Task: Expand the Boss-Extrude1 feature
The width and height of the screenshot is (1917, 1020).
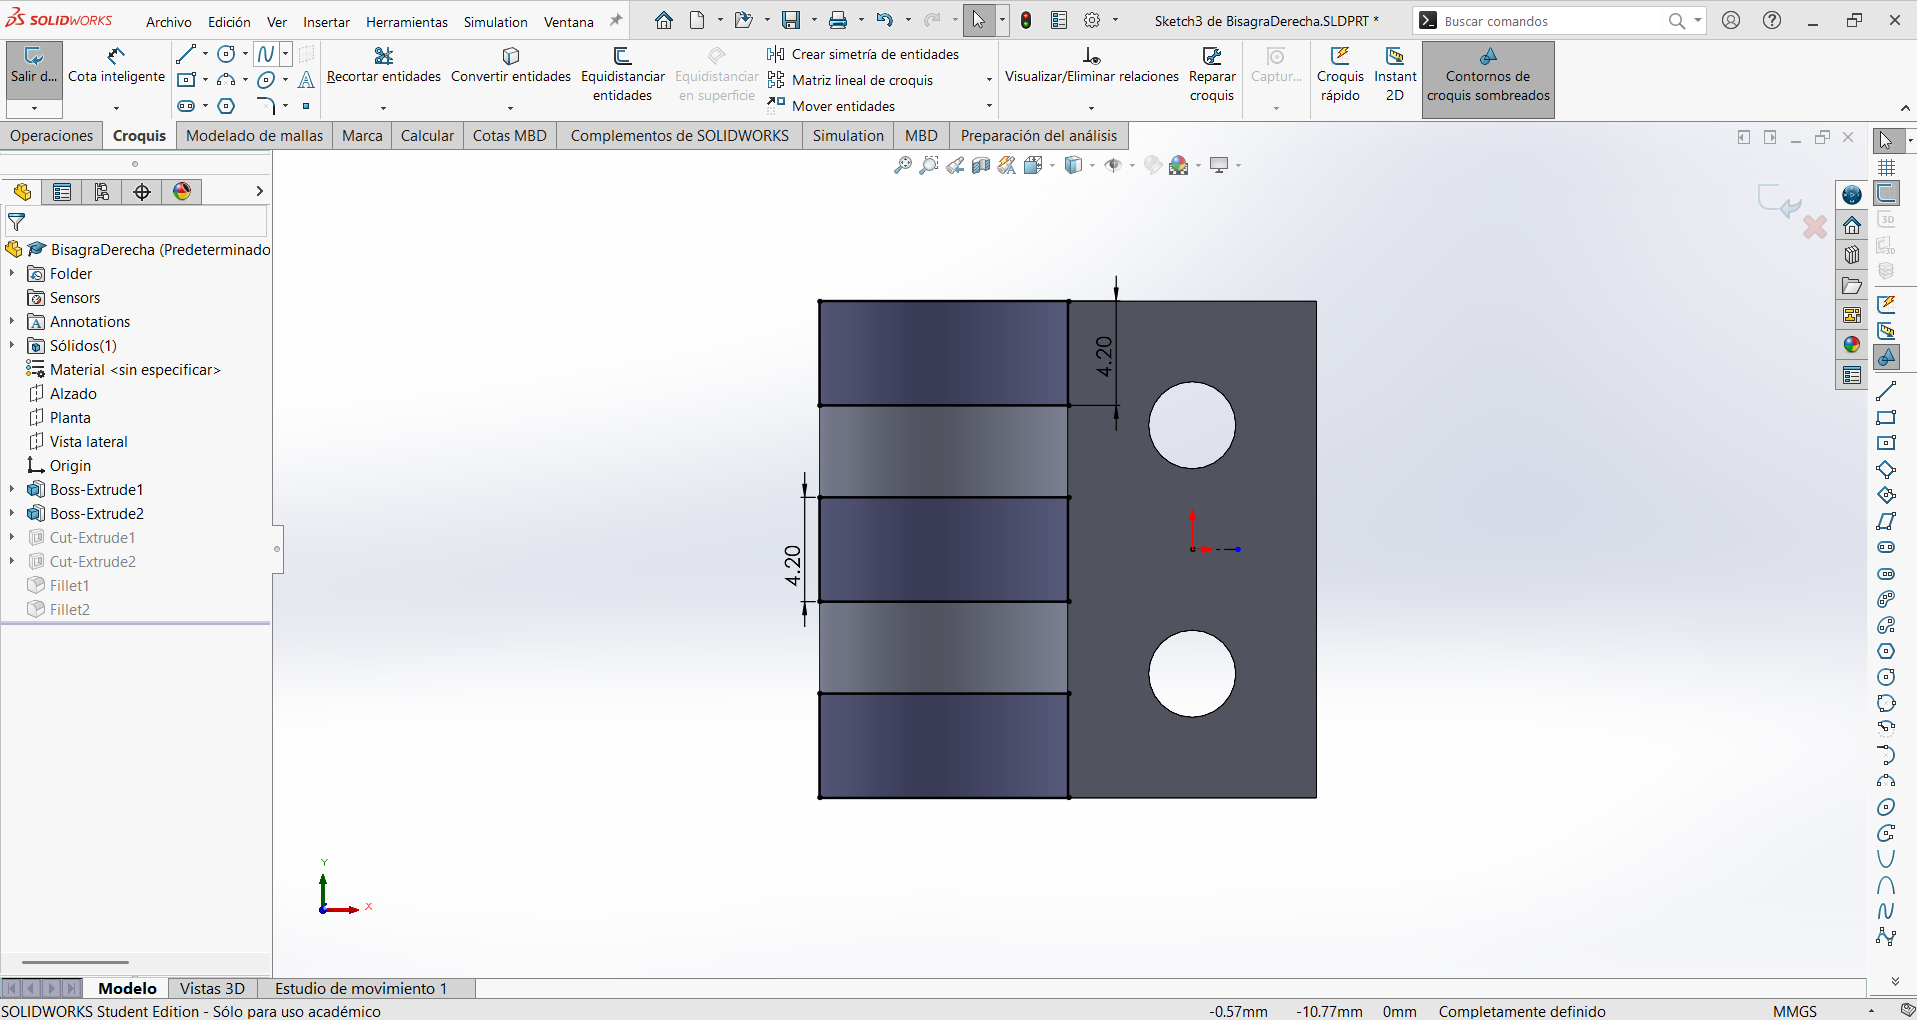Action: pos(12,489)
